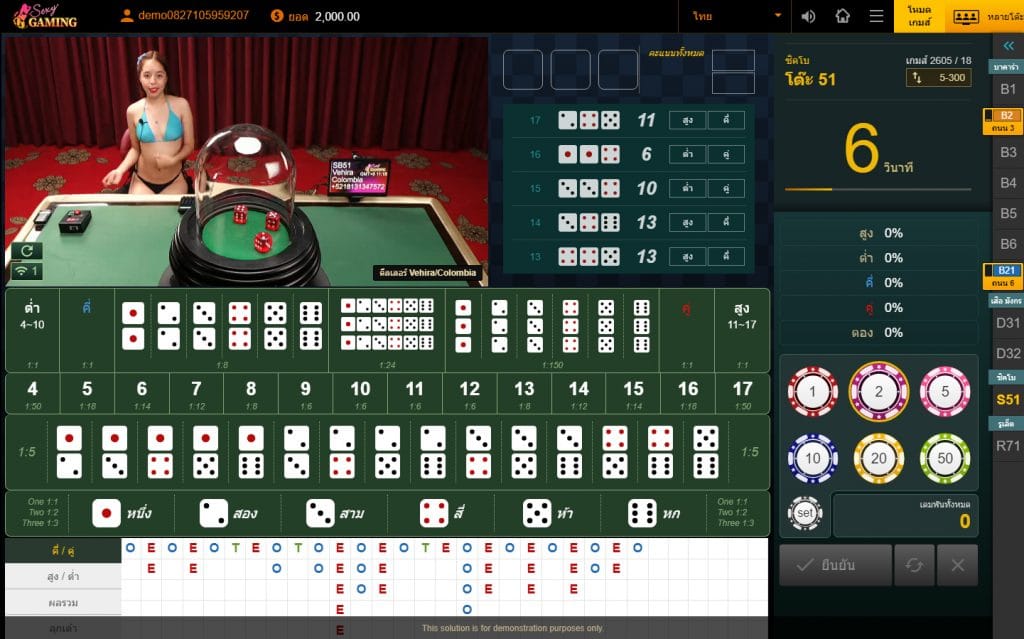Choose the red 1 value chip
The height and width of the screenshot is (639, 1024).
(x=812, y=392)
